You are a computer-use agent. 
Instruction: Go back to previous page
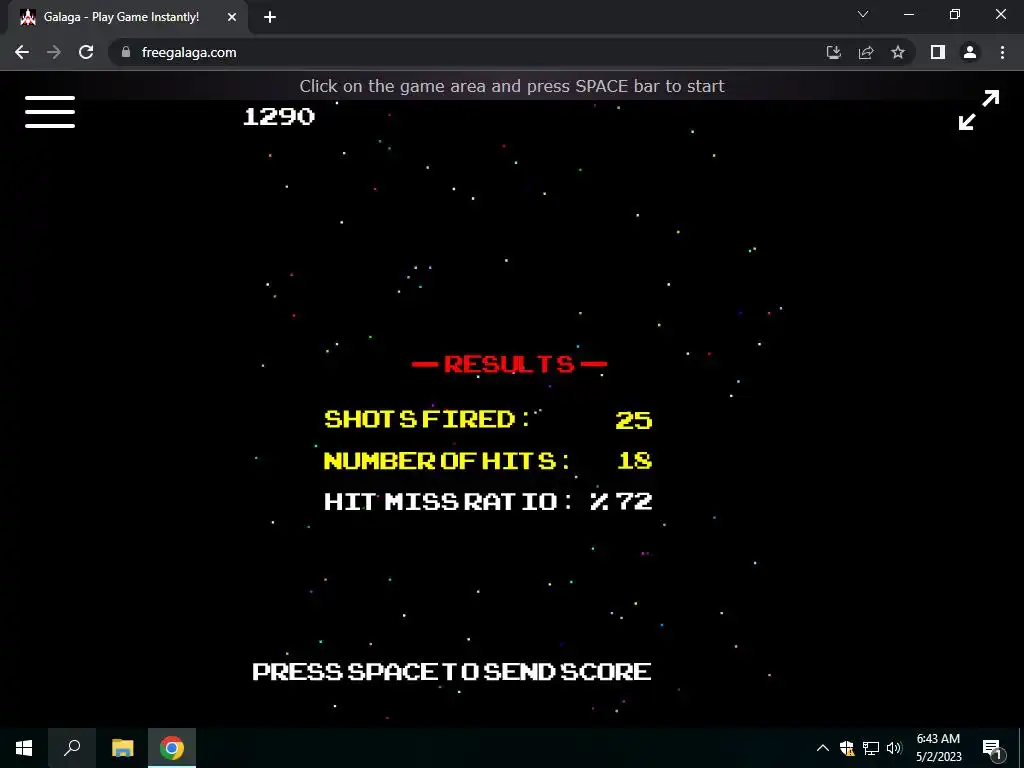click(x=22, y=52)
